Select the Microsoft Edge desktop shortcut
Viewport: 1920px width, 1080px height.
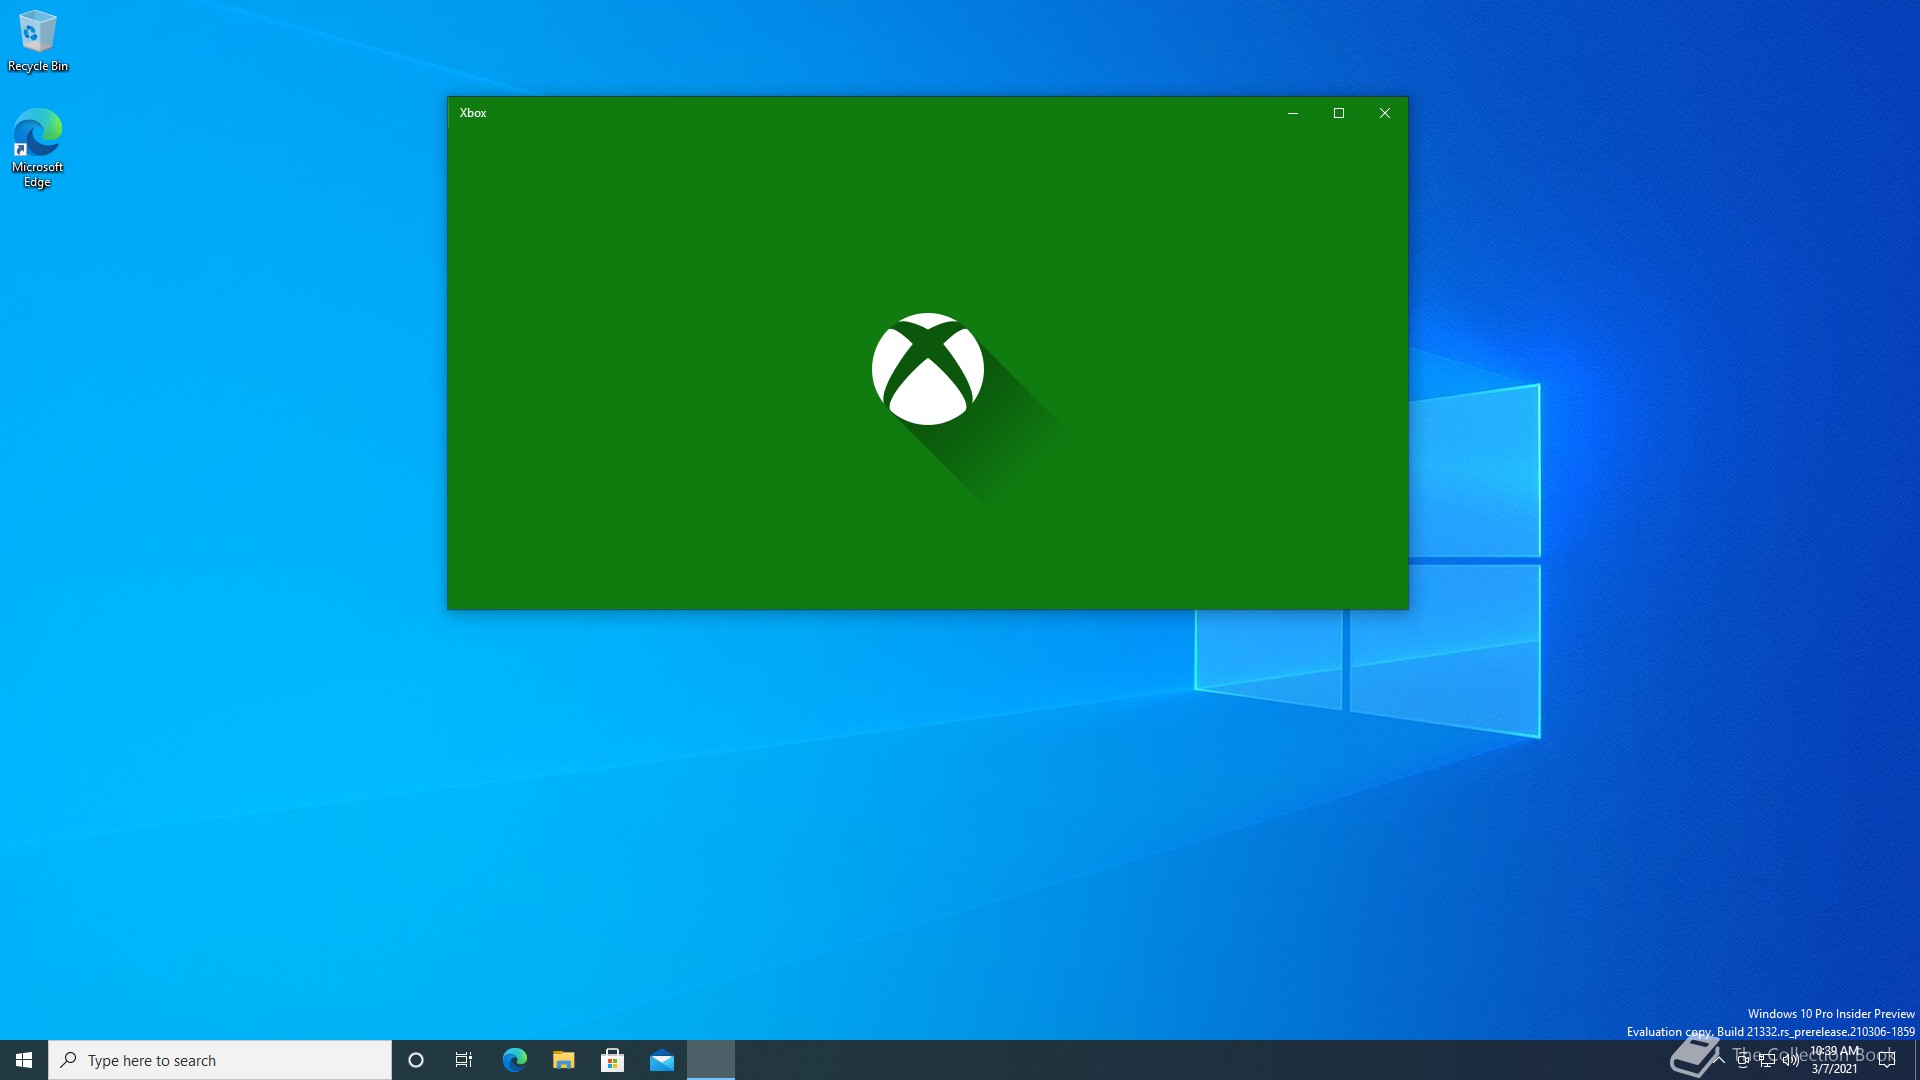[x=38, y=148]
